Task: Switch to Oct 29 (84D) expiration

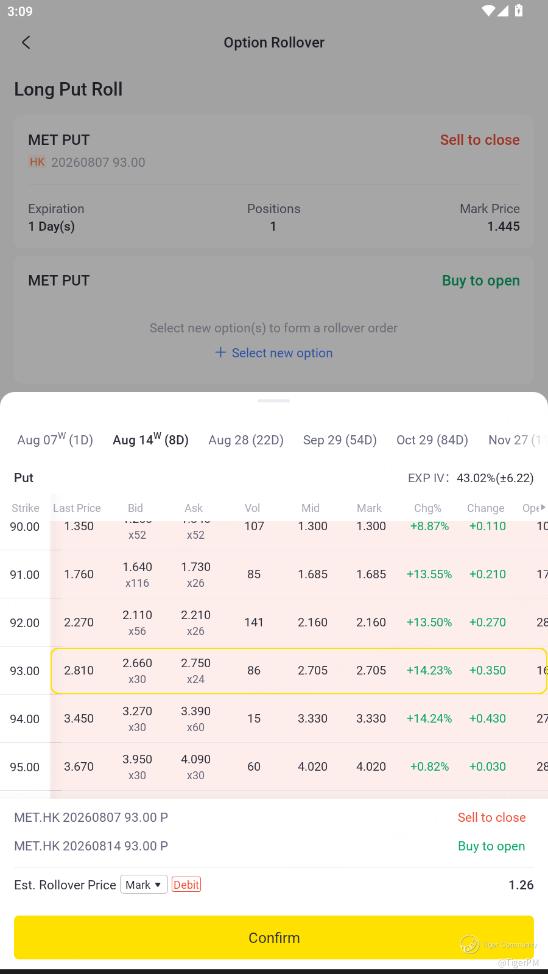Action: point(432,440)
